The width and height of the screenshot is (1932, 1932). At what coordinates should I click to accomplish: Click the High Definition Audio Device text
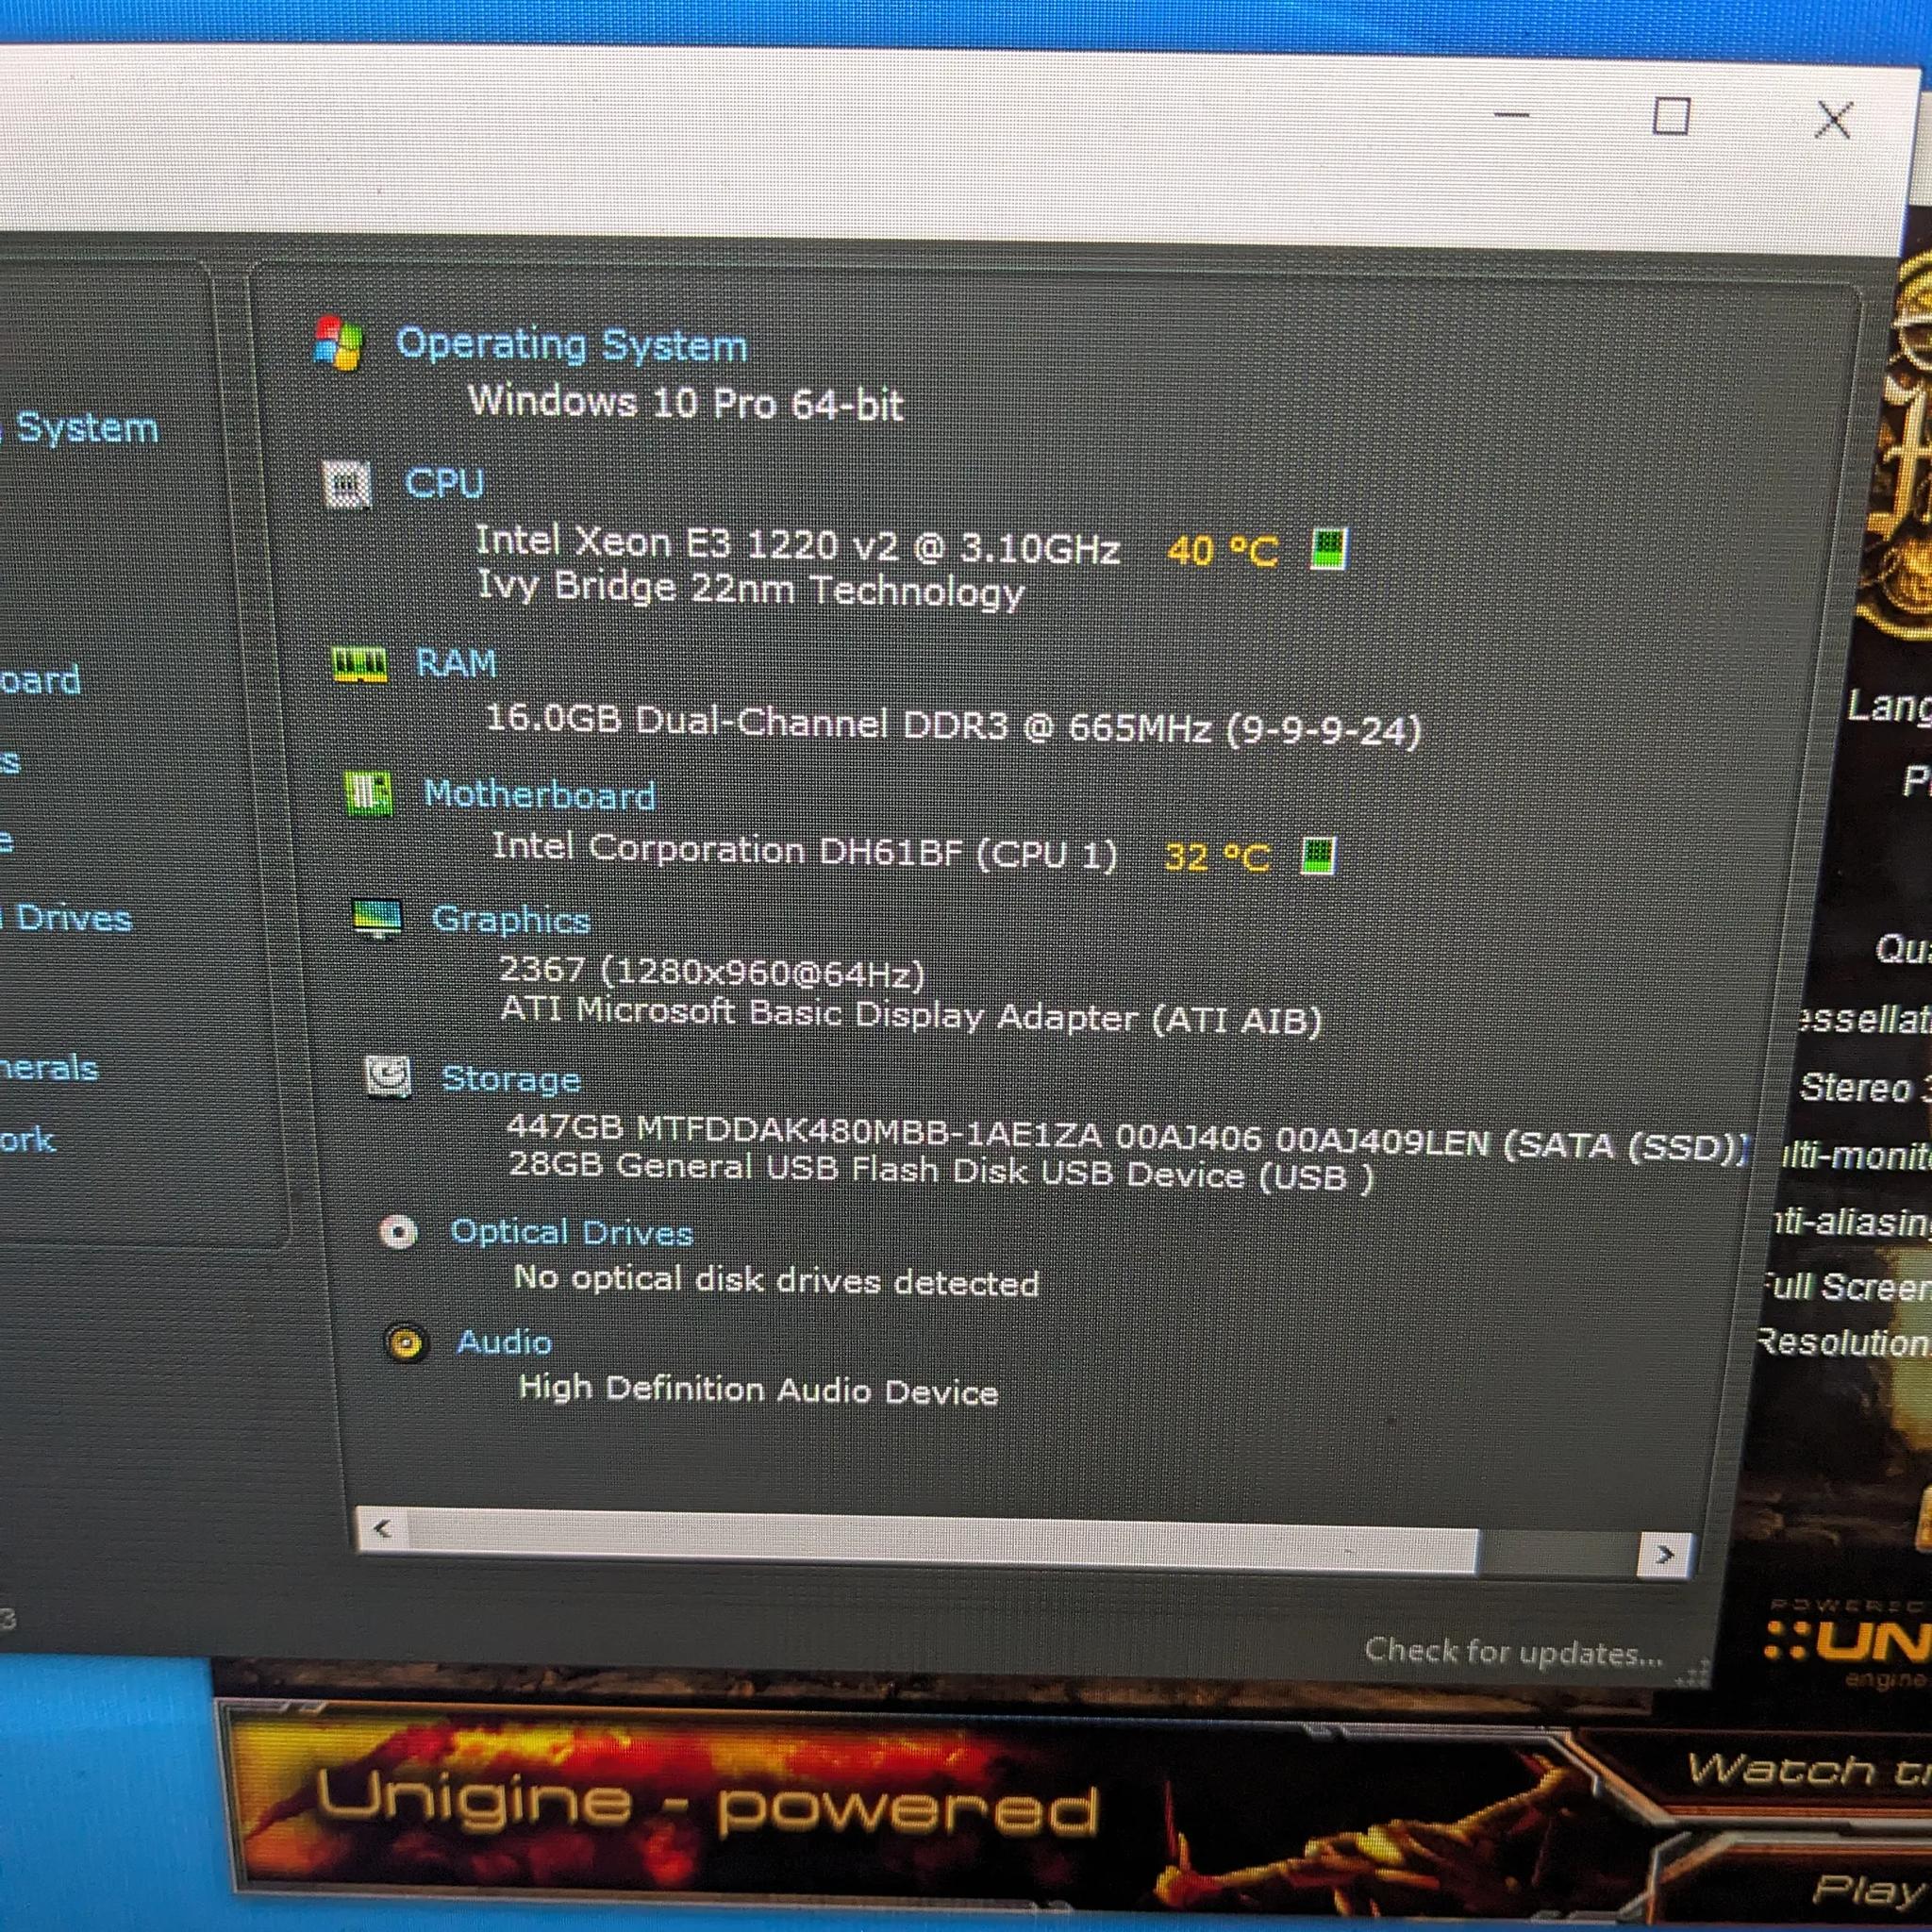(759, 1389)
